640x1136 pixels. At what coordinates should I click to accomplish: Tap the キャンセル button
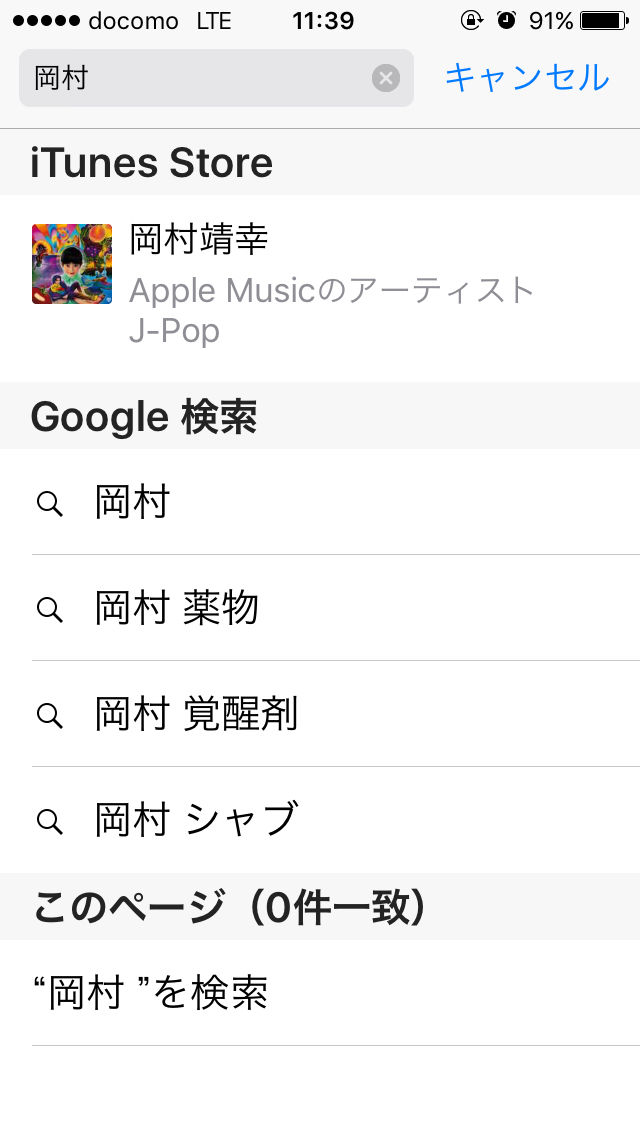(527, 78)
